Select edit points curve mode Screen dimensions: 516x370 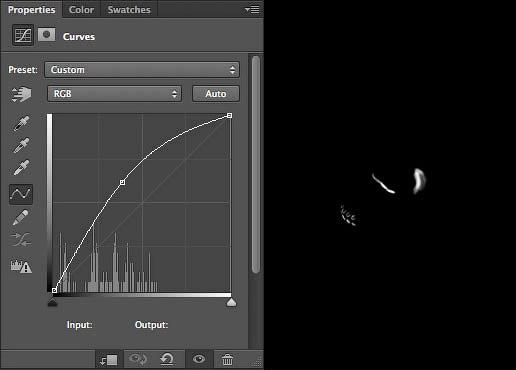[21, 194]
